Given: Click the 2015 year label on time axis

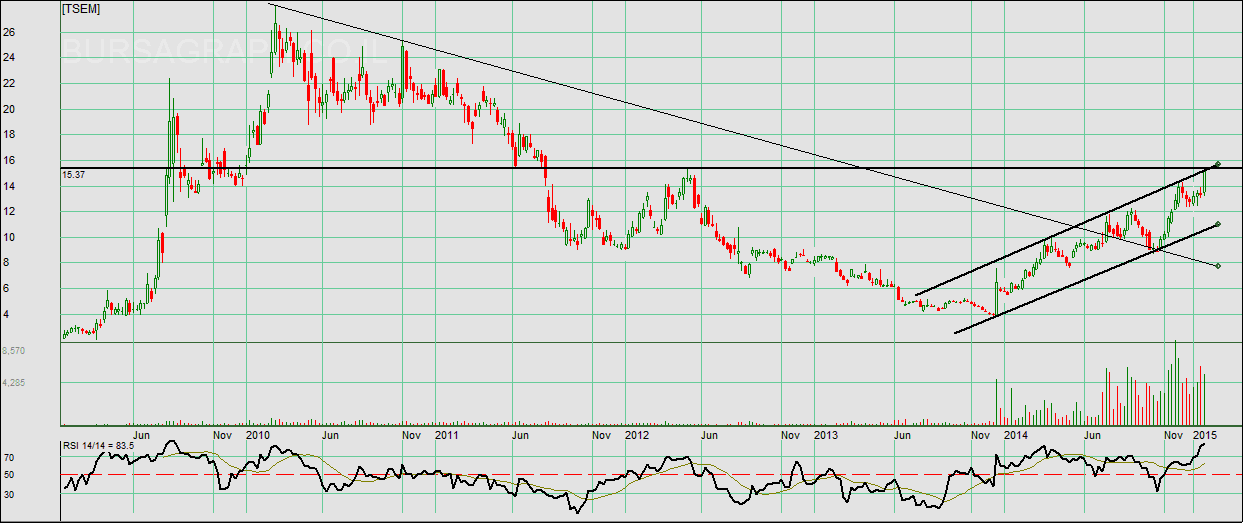Looking at the screenshot, I should [x=1203, y=436].
